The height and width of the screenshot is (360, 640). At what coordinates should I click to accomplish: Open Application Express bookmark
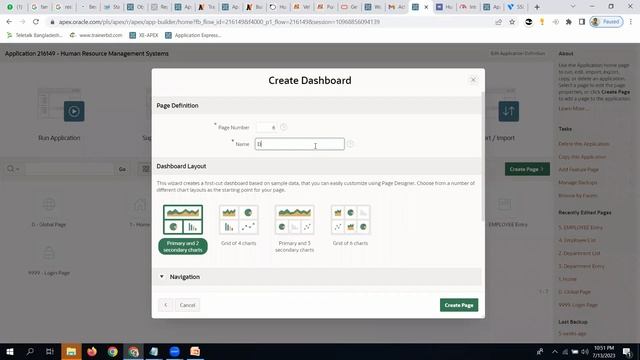tap(193, 35)
